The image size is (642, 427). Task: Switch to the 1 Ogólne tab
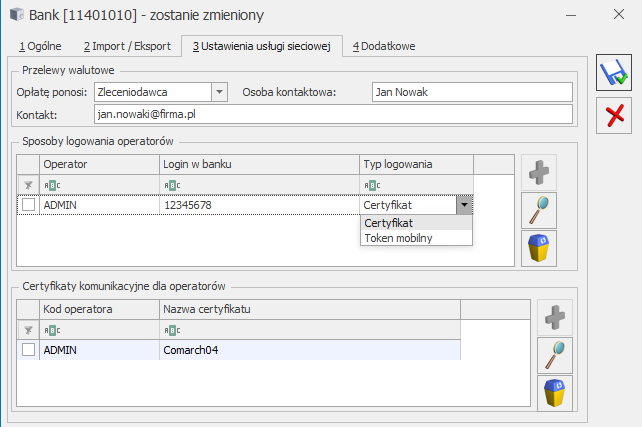(40, 46)
